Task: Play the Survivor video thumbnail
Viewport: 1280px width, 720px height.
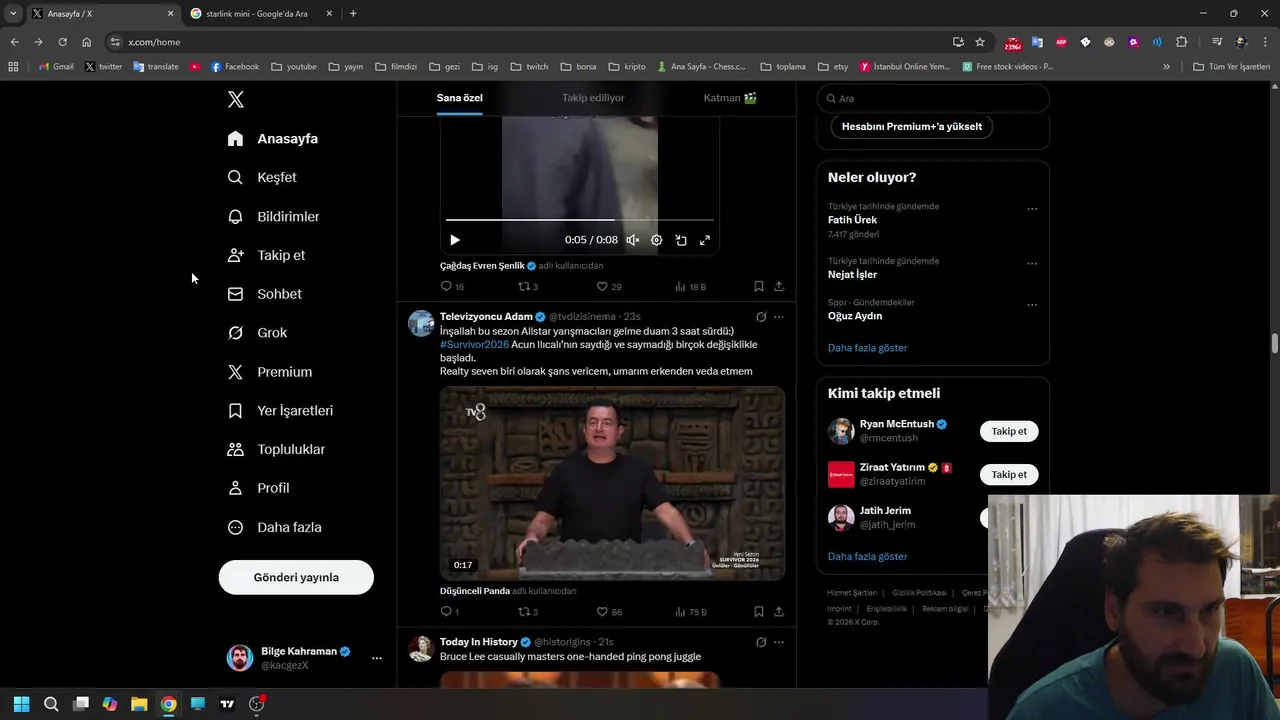Action: (612, 483)
